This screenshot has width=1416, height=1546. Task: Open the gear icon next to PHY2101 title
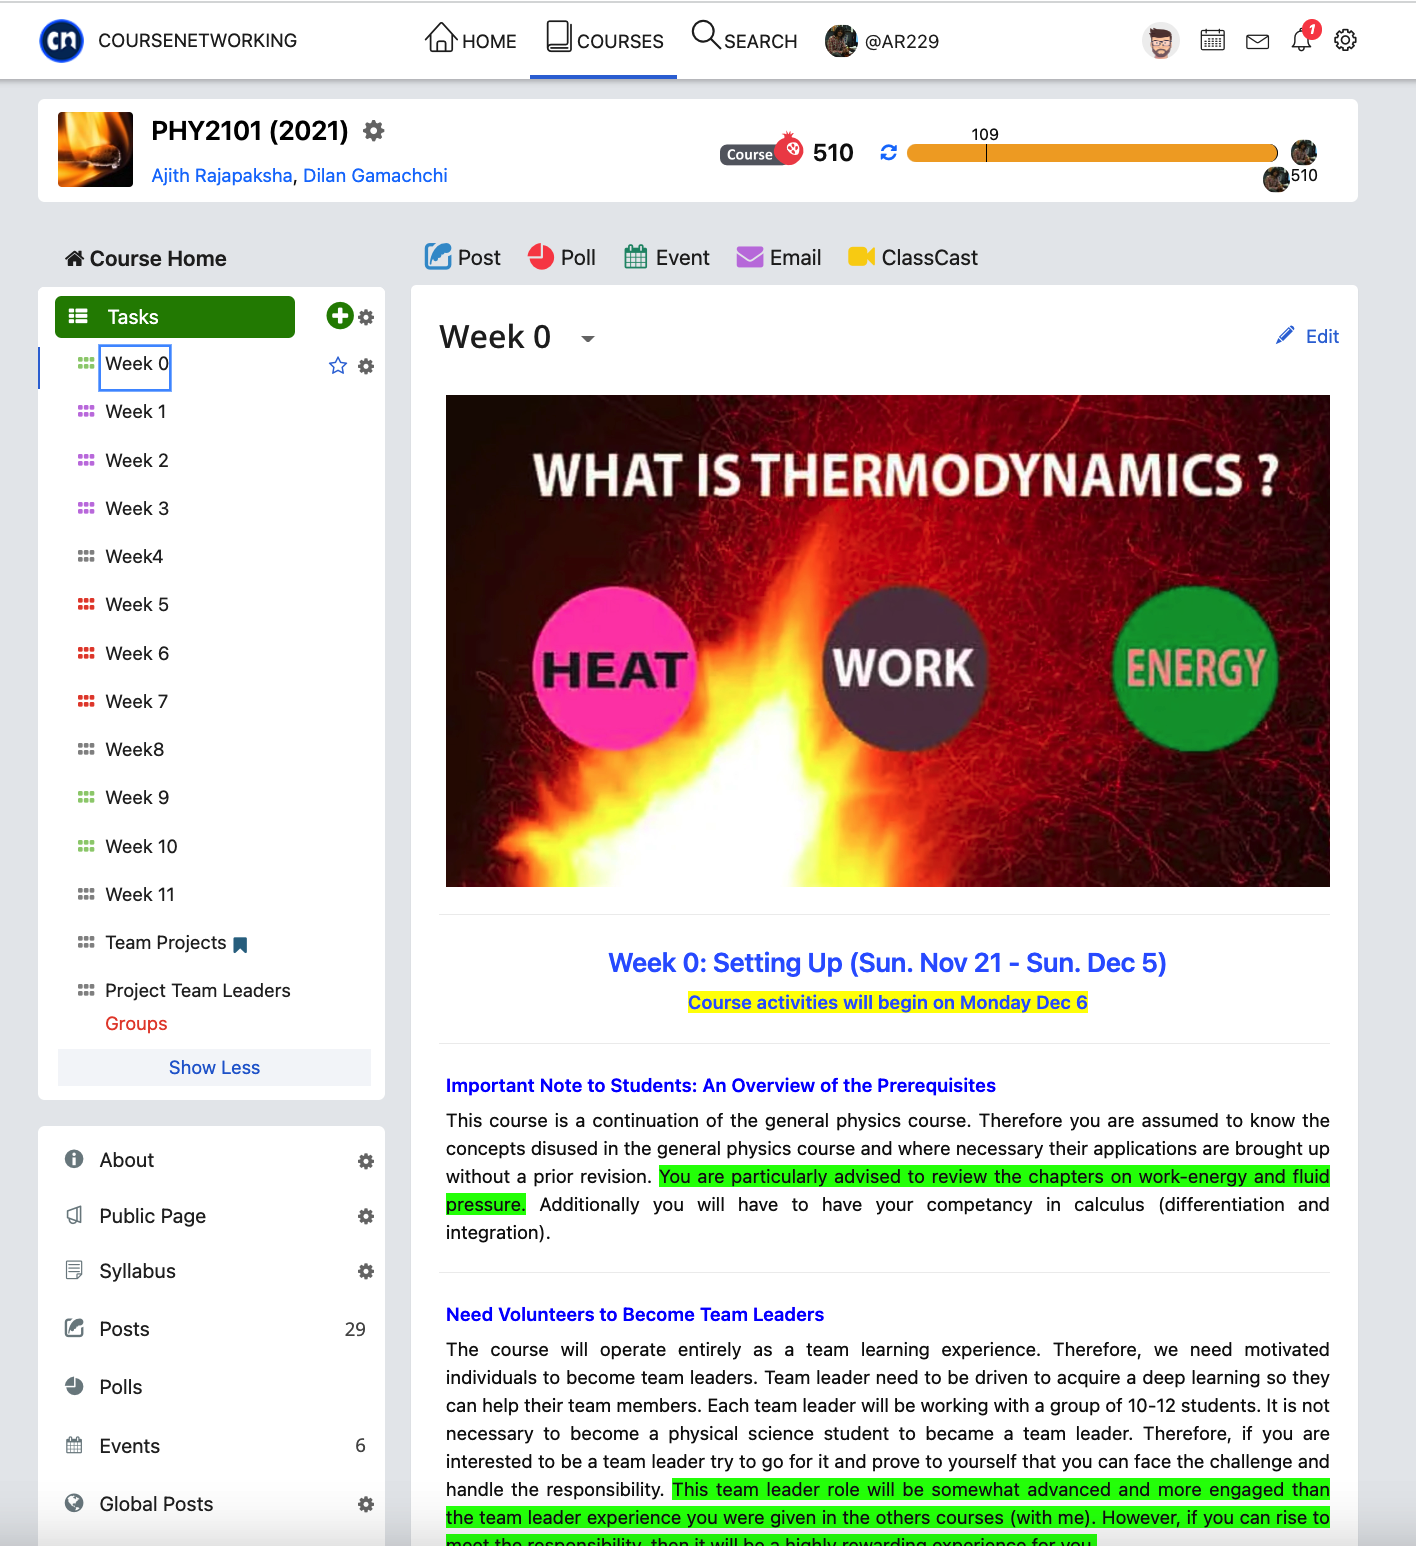tap(374, 131)
